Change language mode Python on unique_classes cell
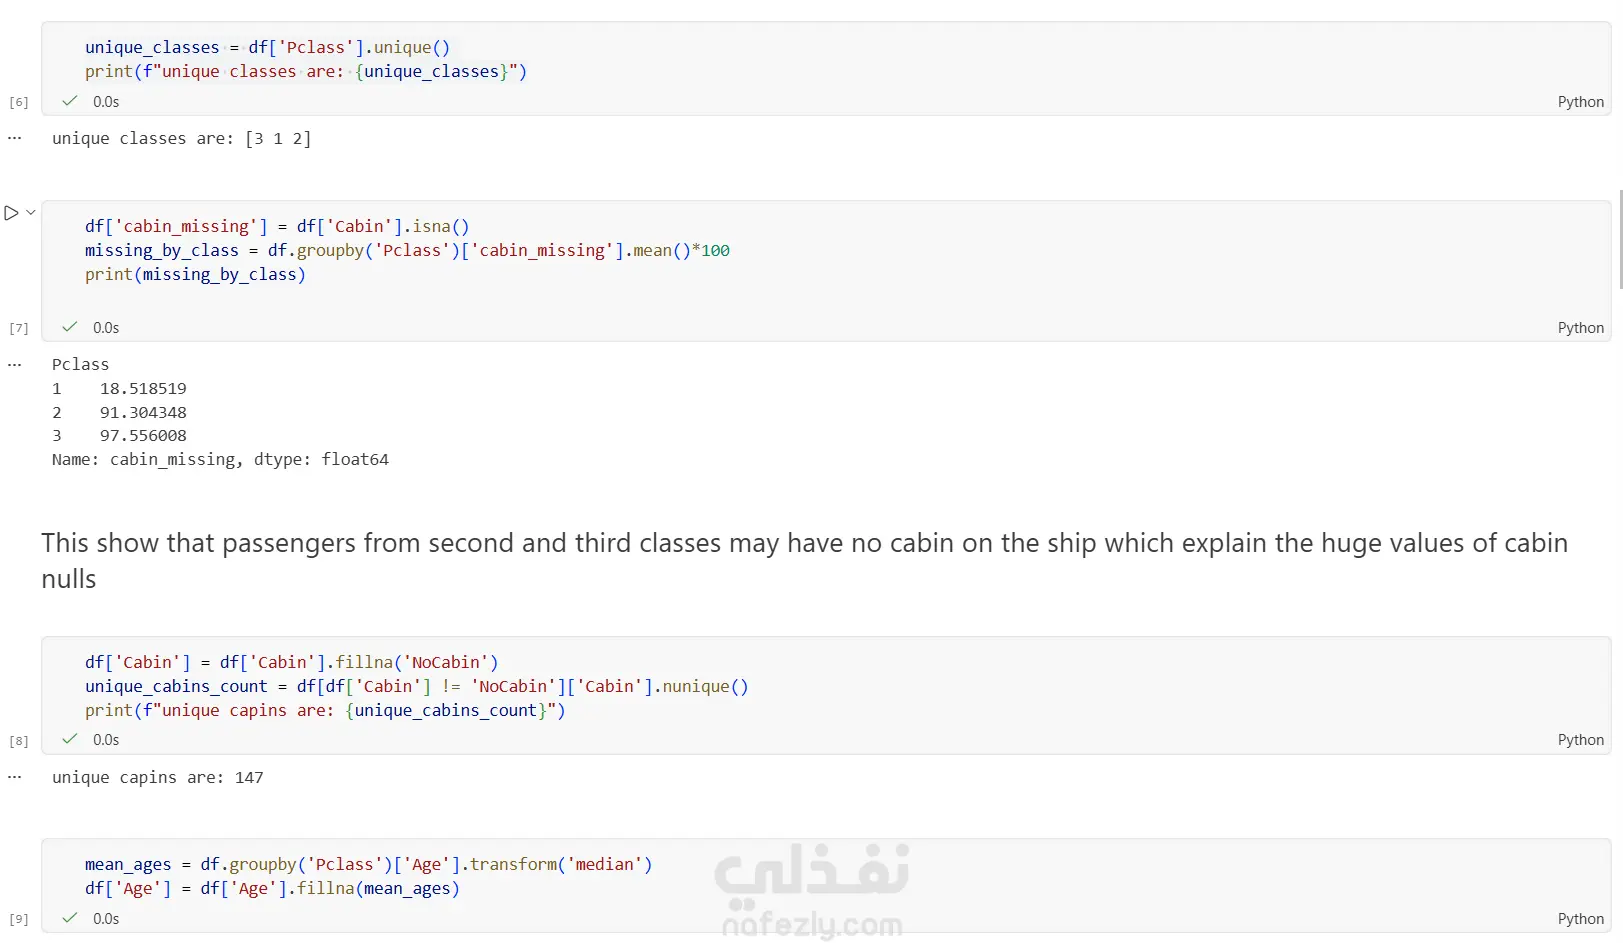Viewport: 1623px width, 943px height. click(x=1580, y=102)
